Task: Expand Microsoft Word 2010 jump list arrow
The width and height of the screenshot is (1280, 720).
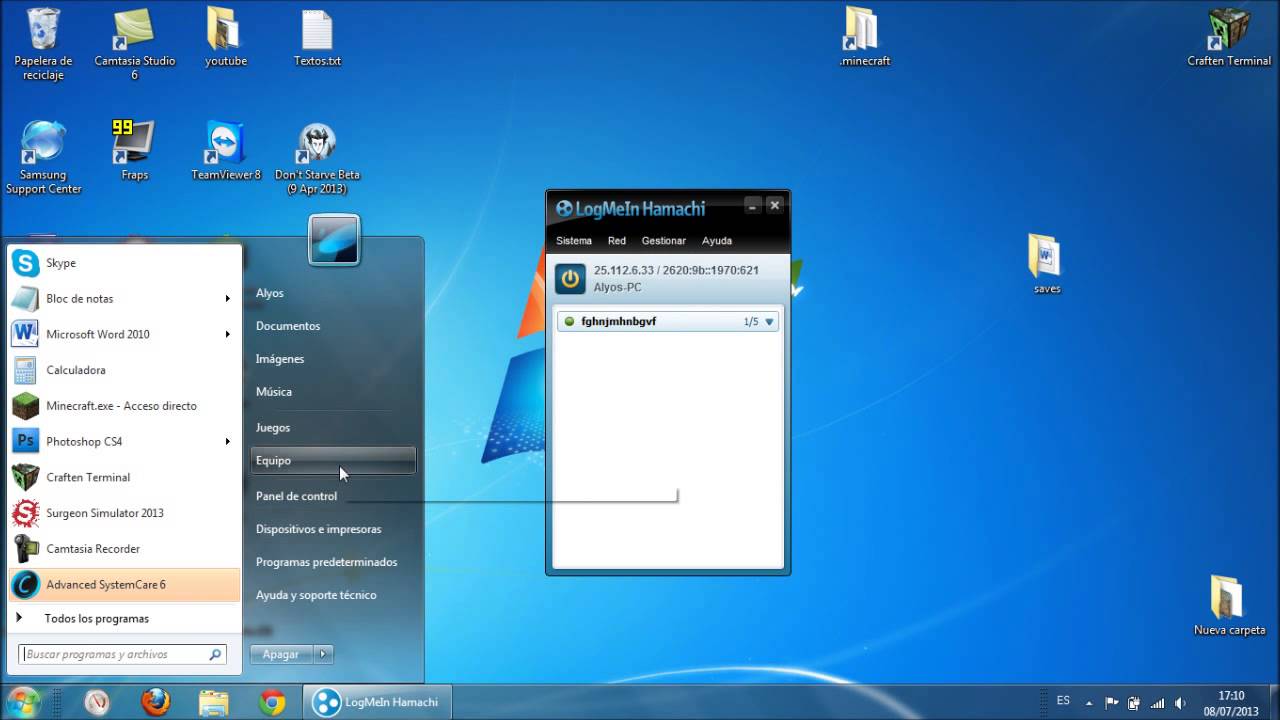Action: point(228,335)
